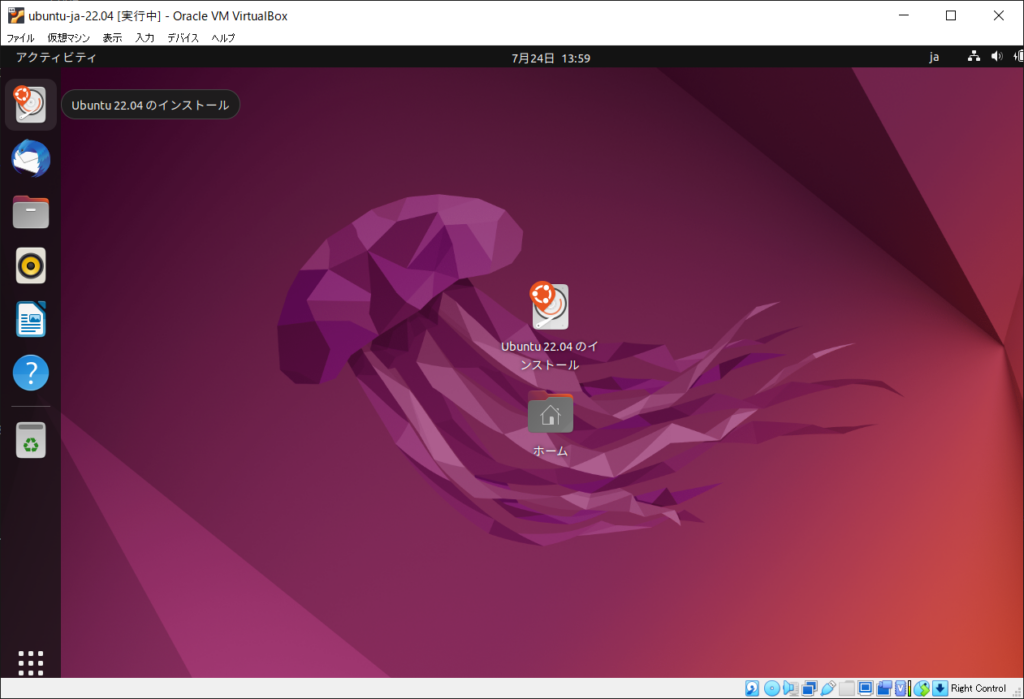Select the ホーム folder desktop icon
This screenshot has width=1024, height=699.
pos(550,423)
